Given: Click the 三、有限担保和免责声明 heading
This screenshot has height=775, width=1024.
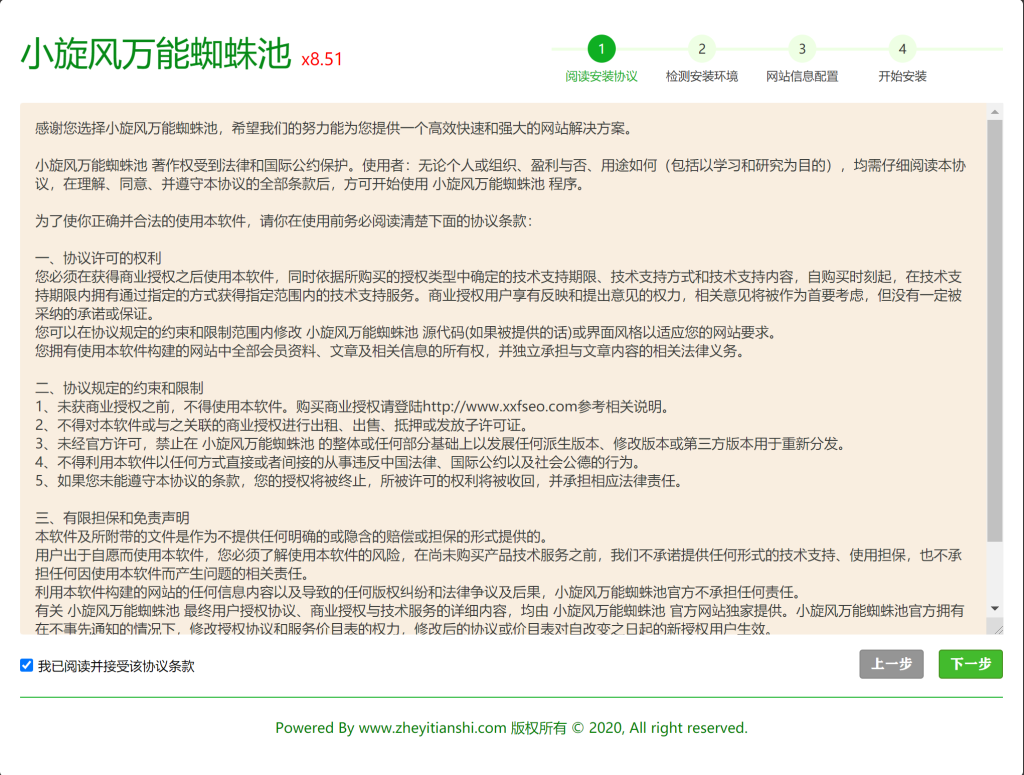Looking at the screenshot, I should [x=112, y=518].
